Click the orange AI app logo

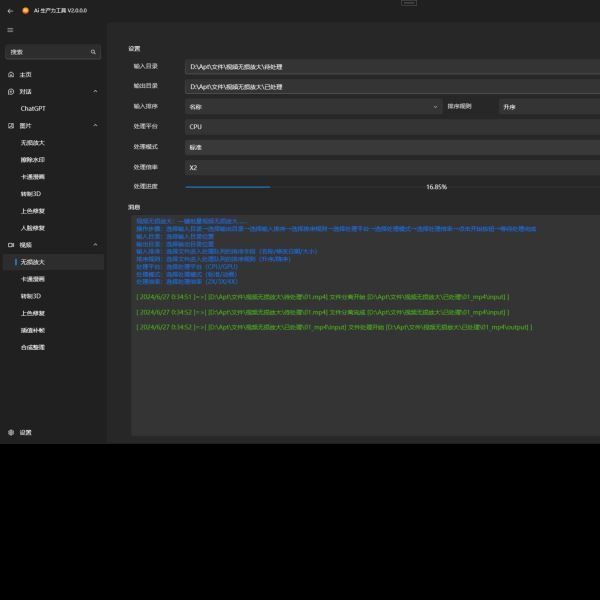coord(26,11)
